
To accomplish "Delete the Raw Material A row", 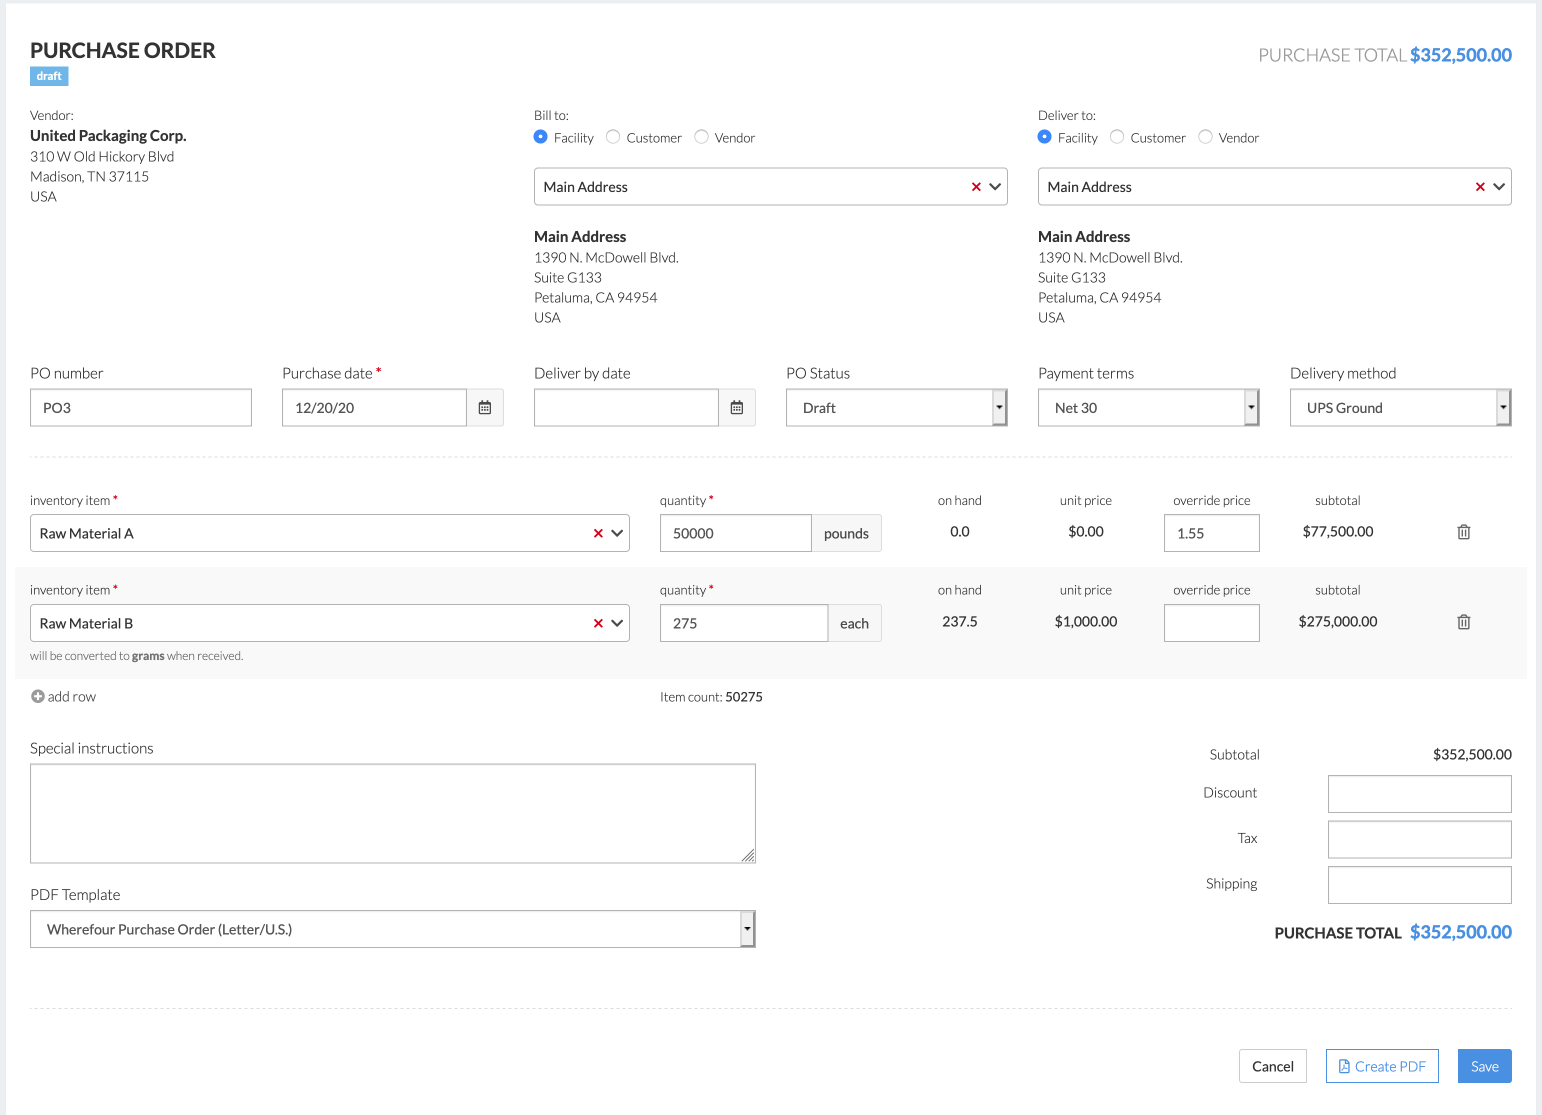I will coord(1463,532).
